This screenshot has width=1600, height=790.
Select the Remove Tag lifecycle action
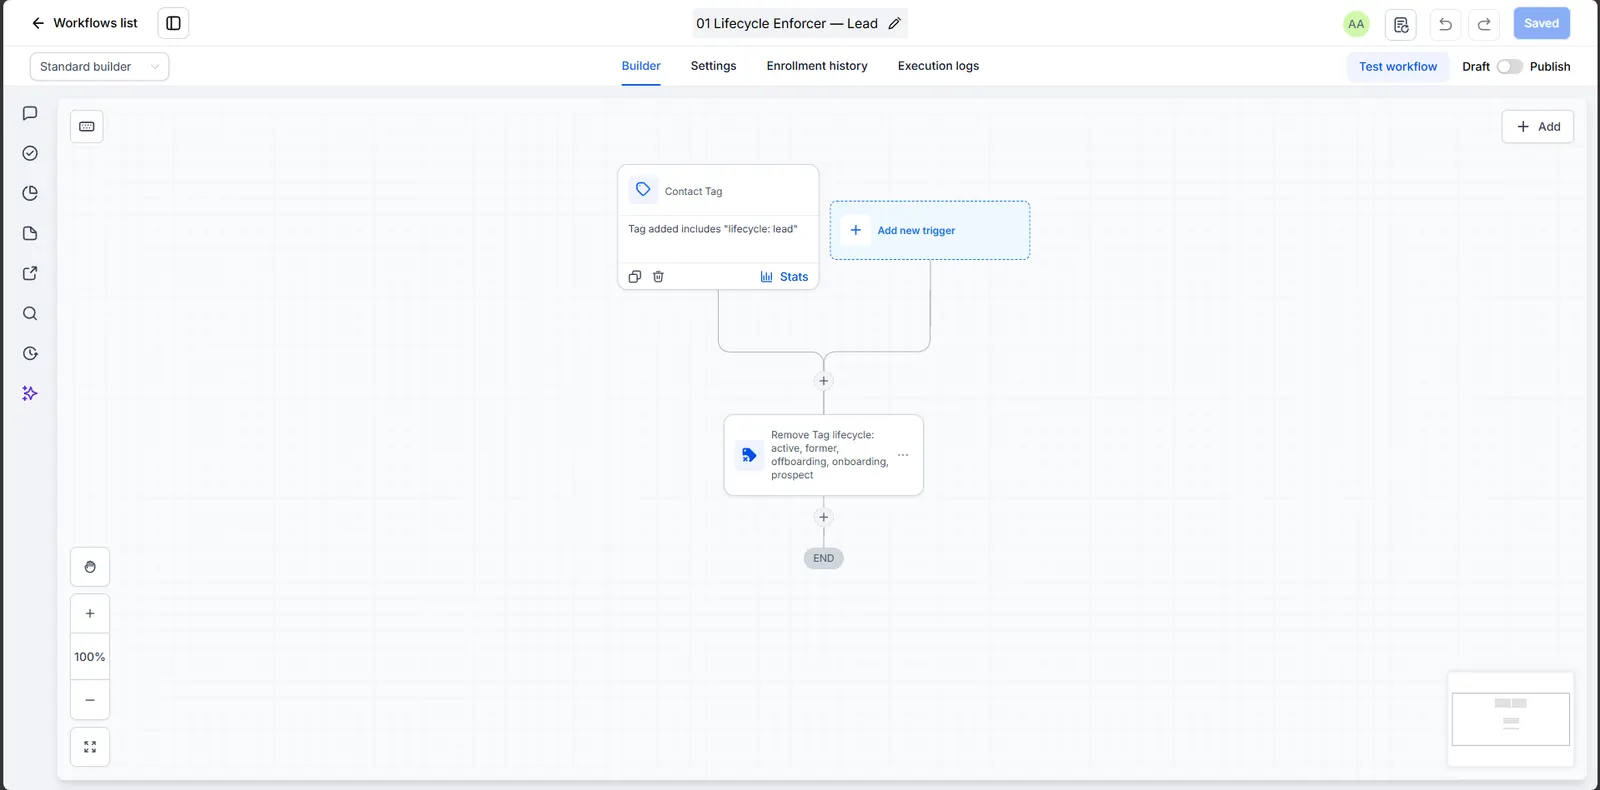[x=823, y=455]
